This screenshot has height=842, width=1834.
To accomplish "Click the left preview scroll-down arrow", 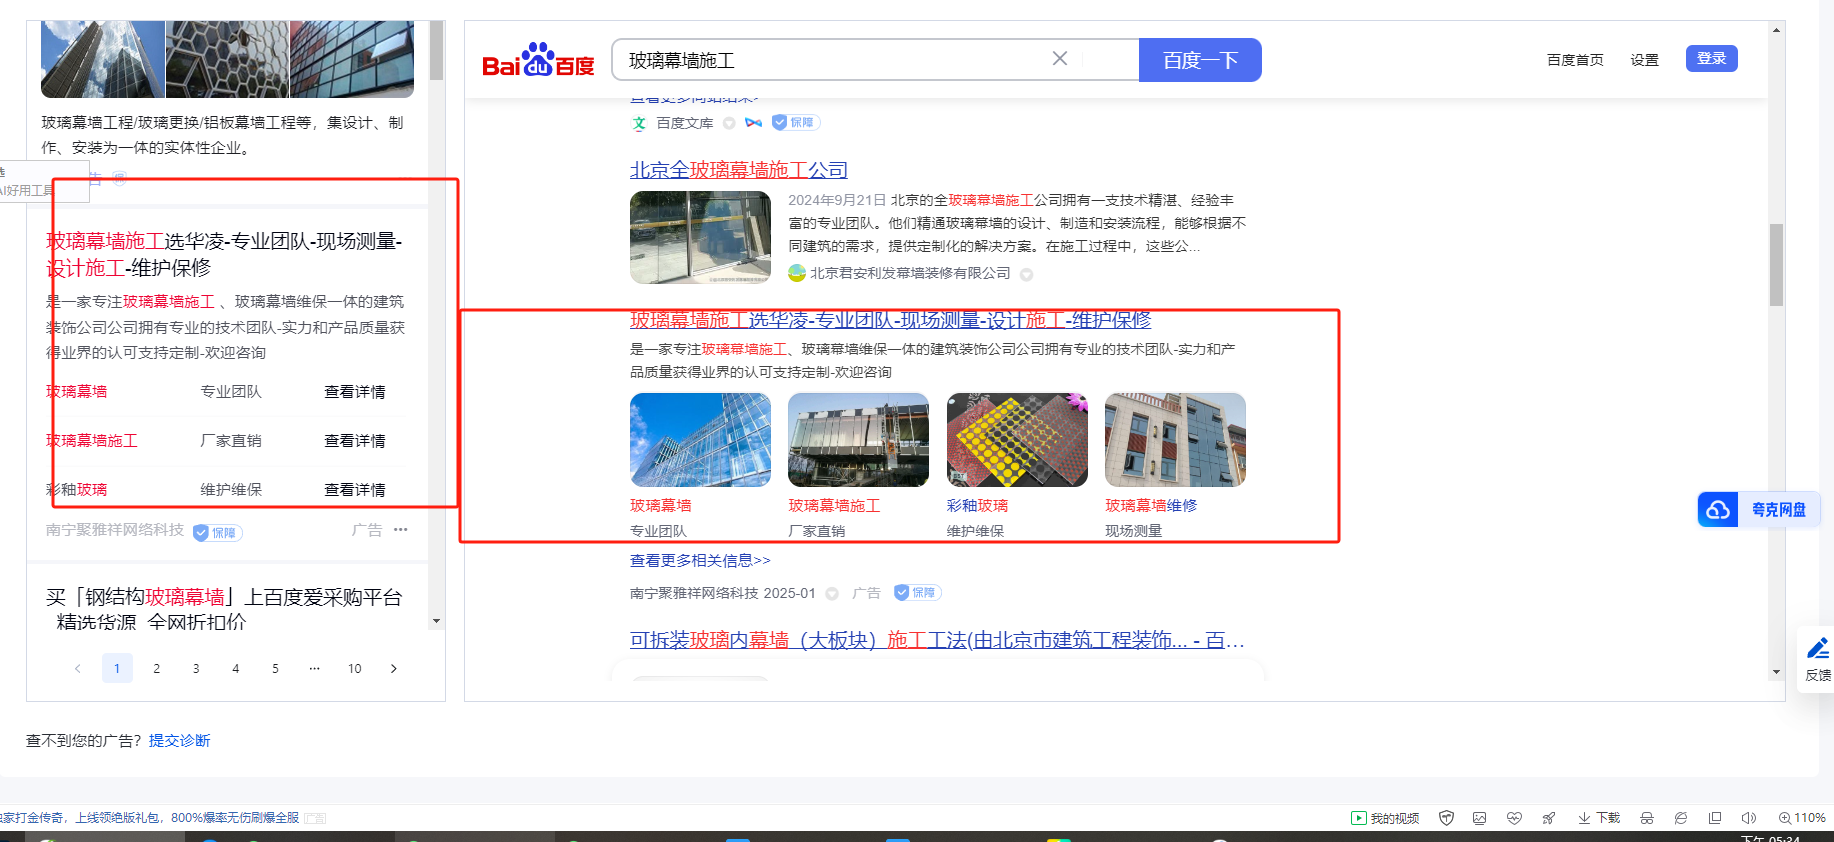I will pos(436,622).
